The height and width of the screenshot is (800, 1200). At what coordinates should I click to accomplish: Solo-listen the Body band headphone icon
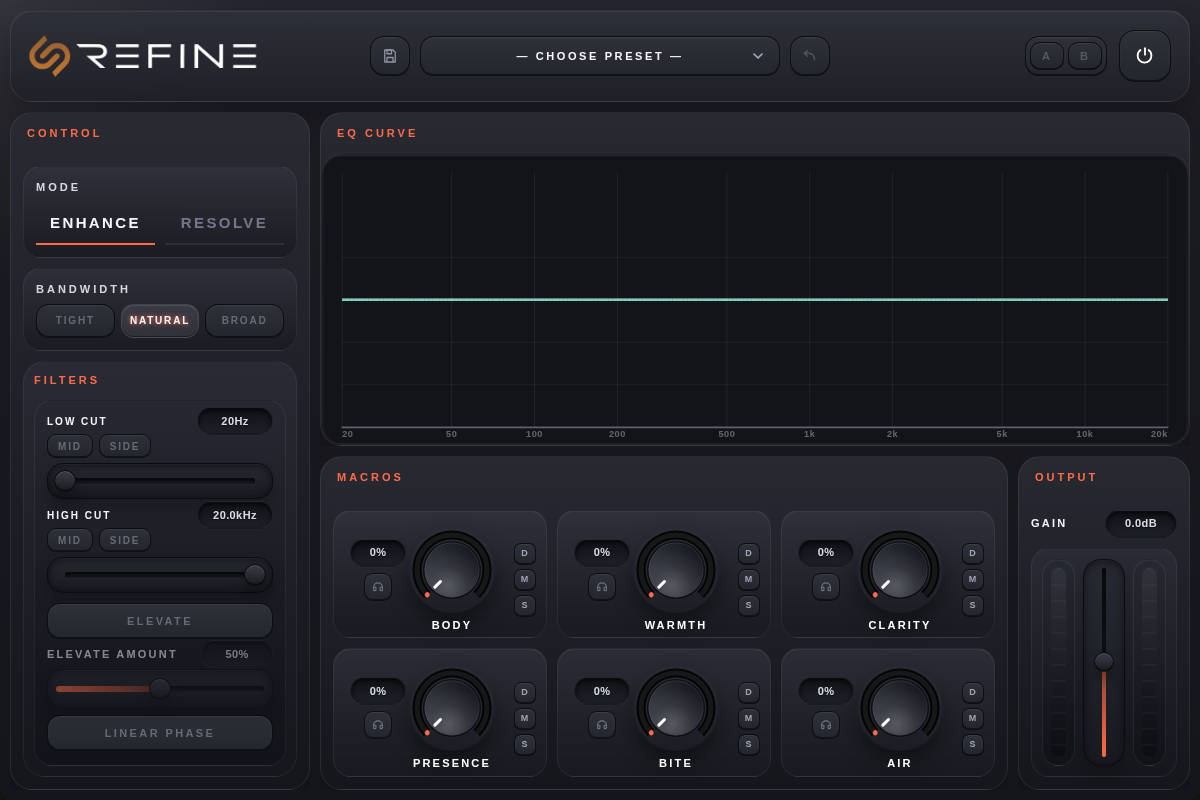[378, 587]
